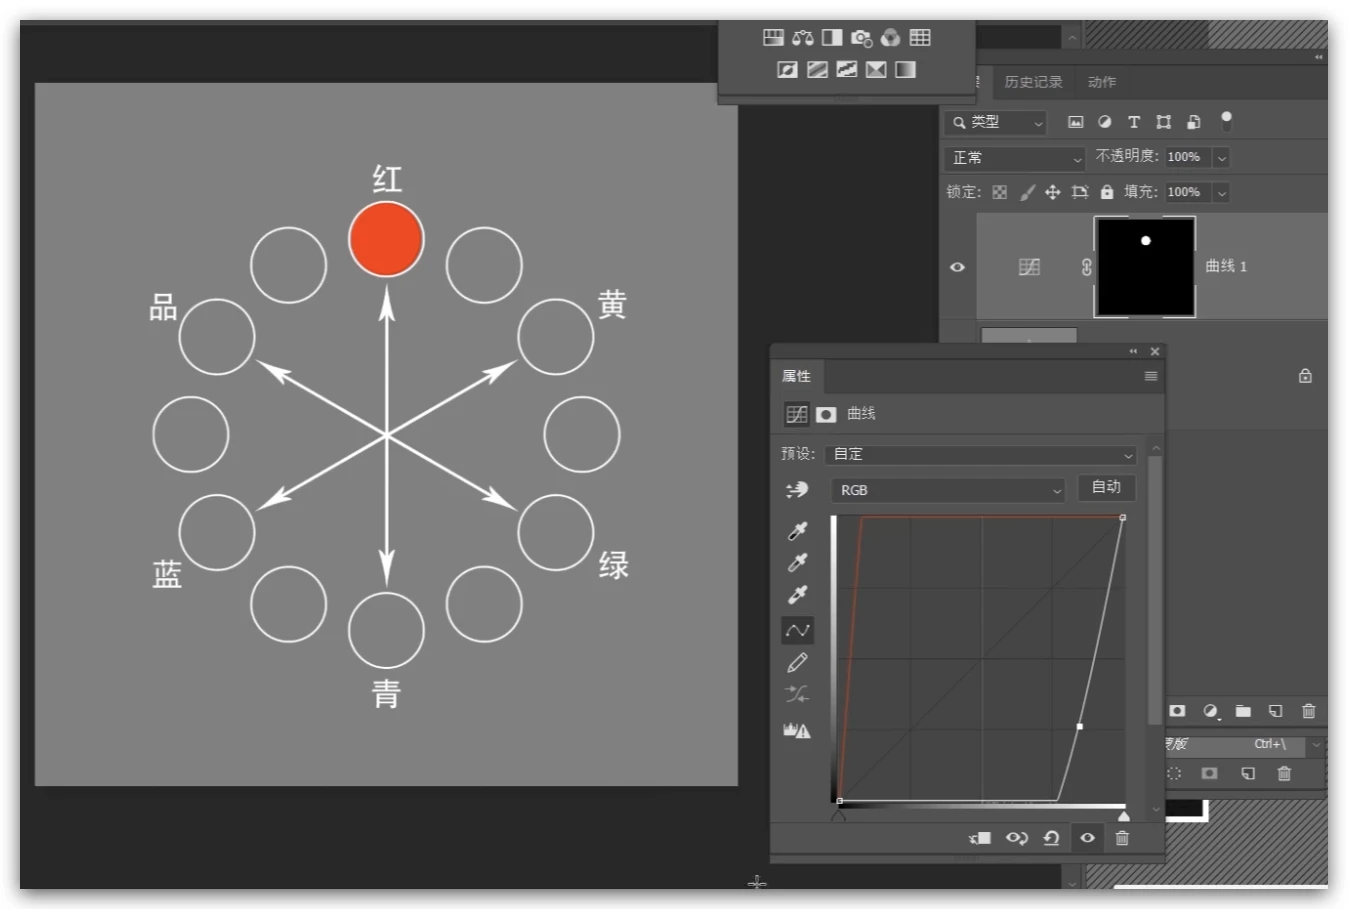The height and width of the screenshot is (909, 1348).
Task: Toggle adjustment visibility eye in properties panel
Action: (1087, 838)
